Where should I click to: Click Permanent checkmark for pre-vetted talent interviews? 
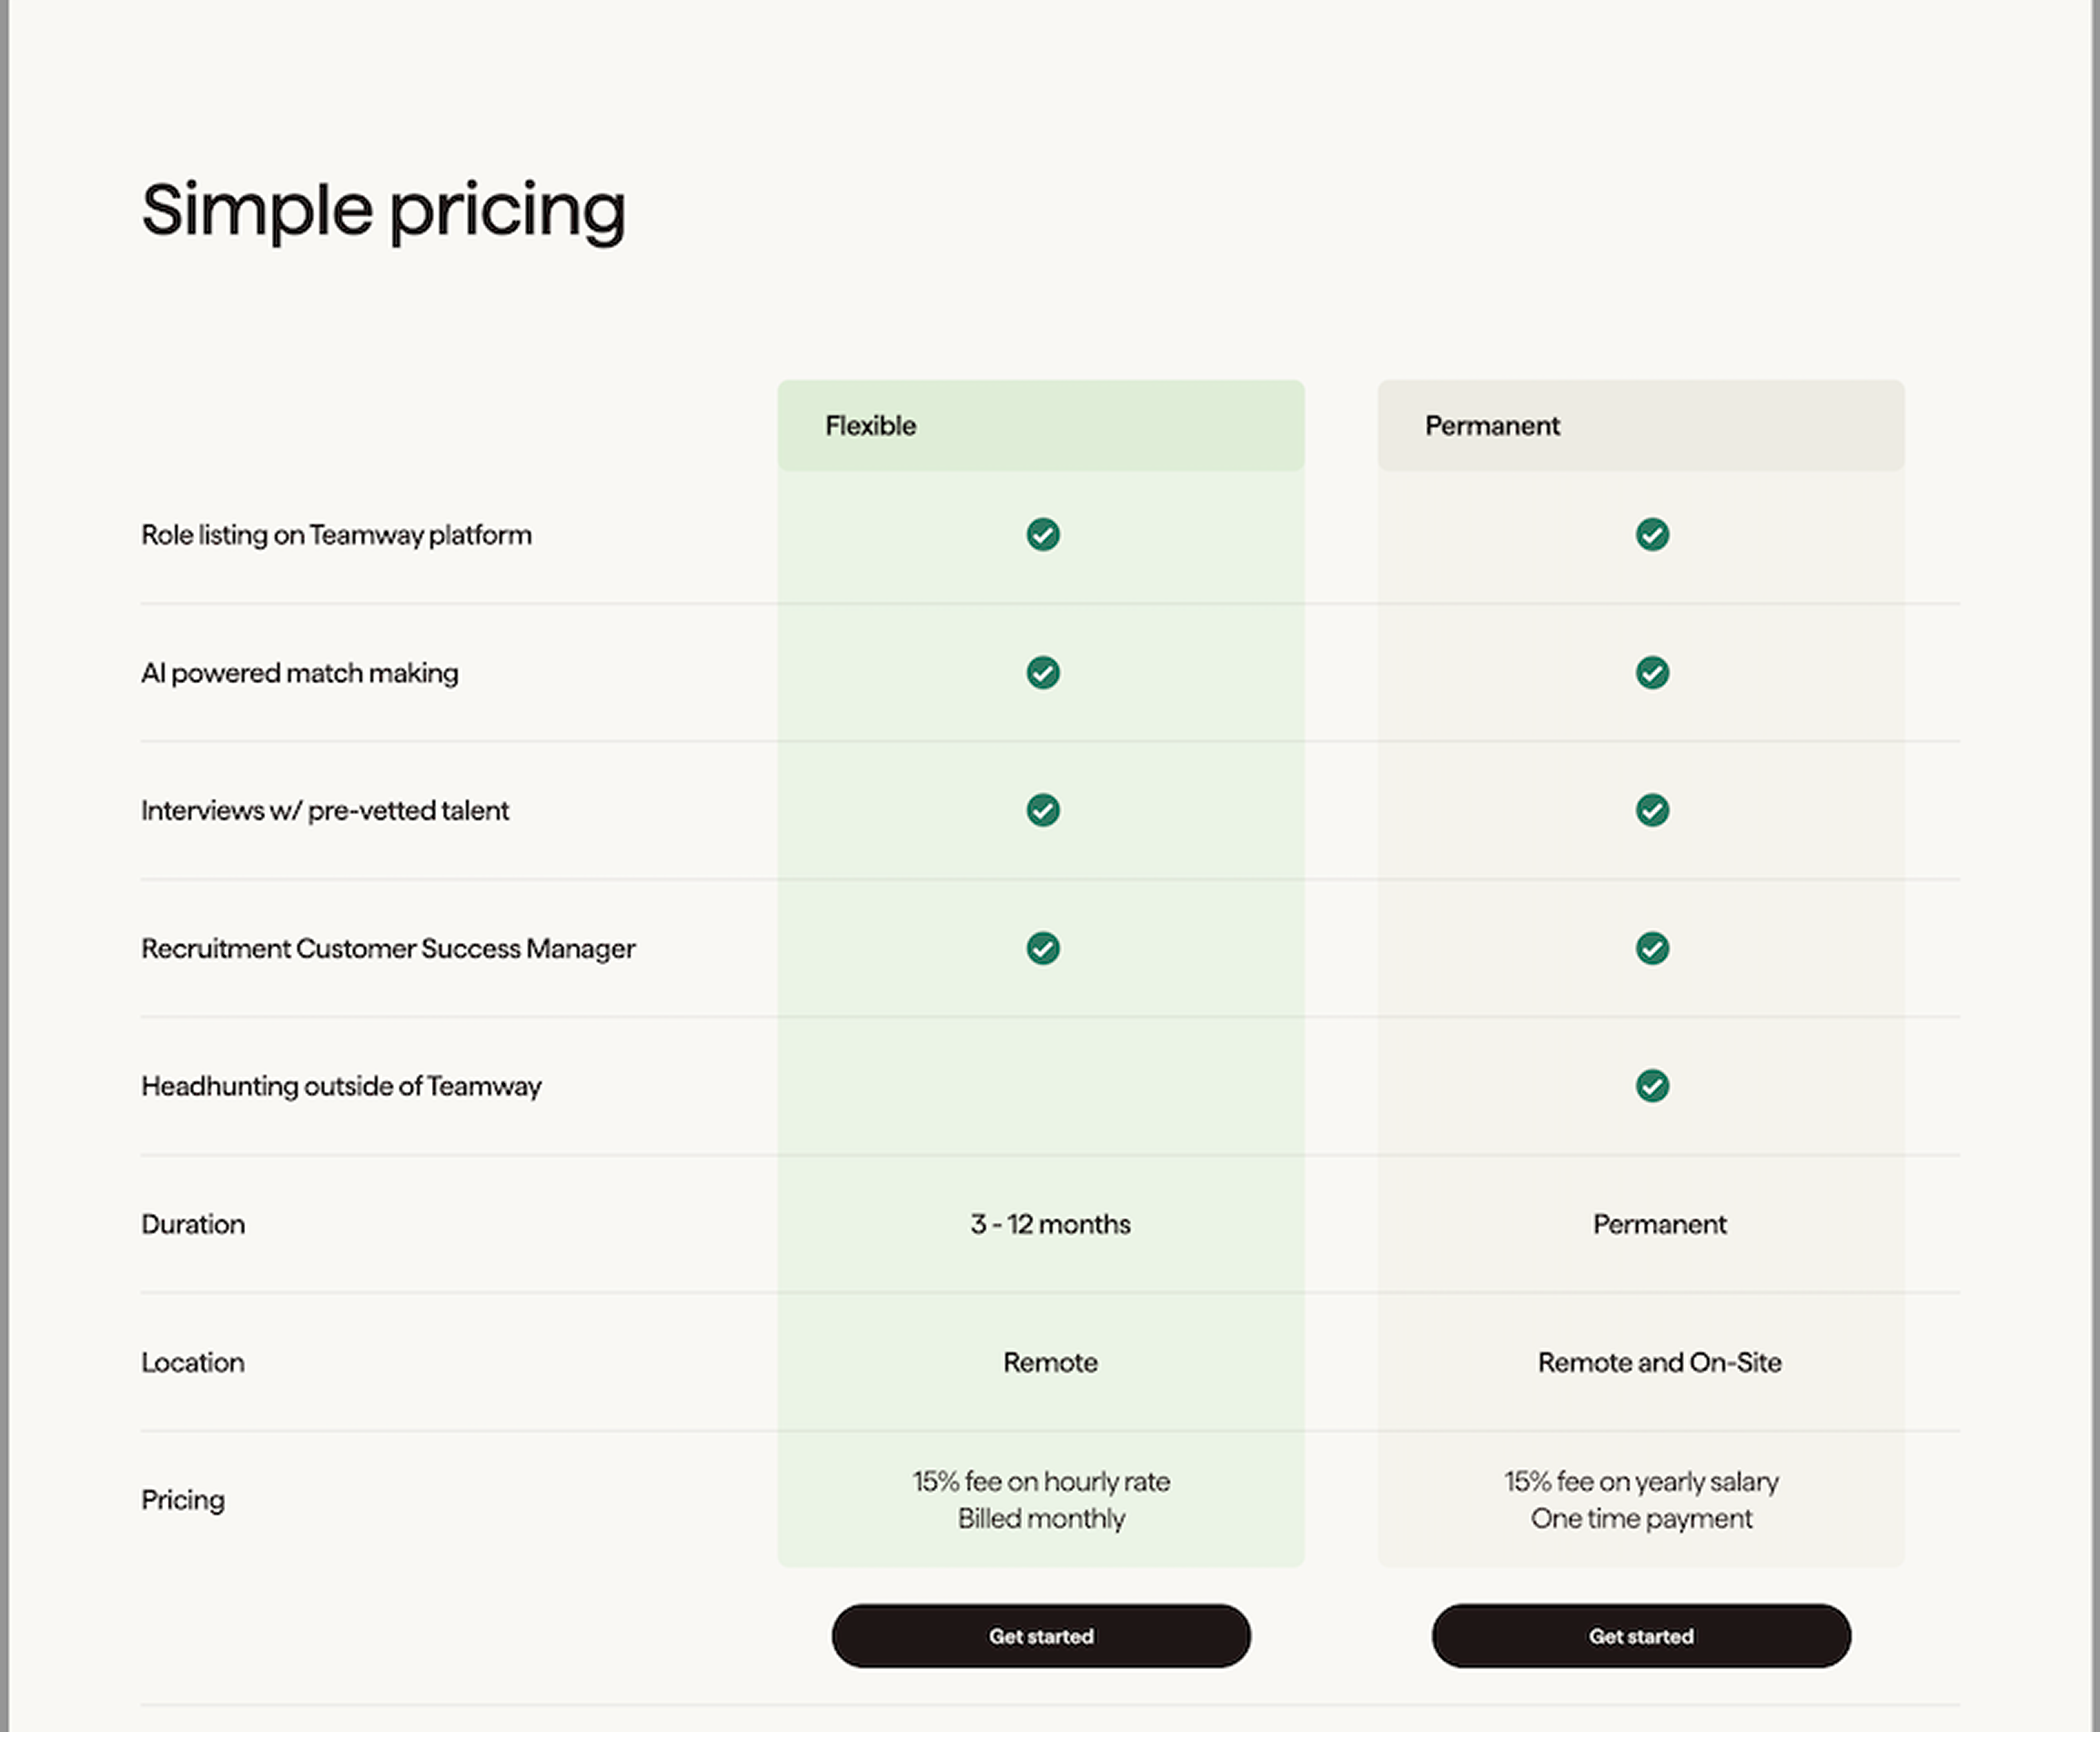1652,810
